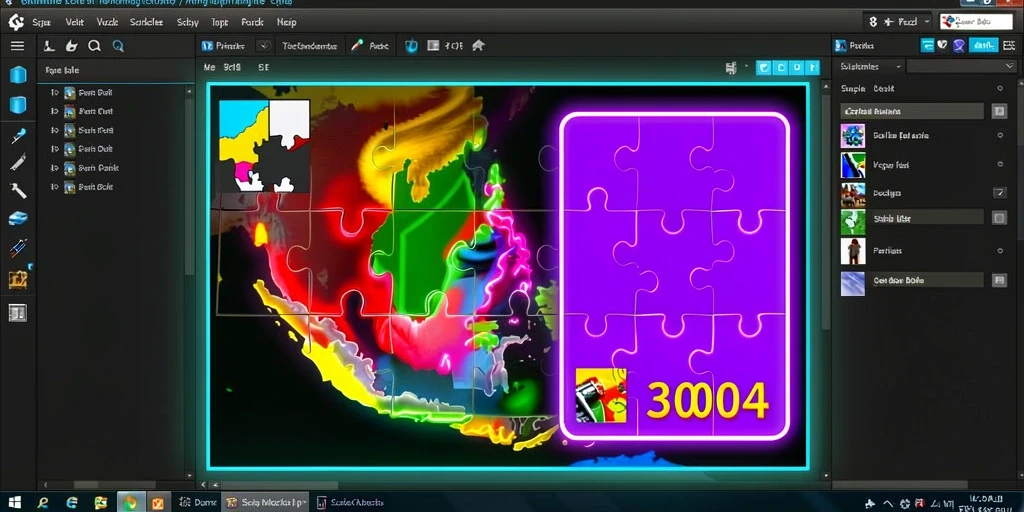Screen dimensions: 1024x512
Task: Click the house icon in top toolbar
Action: coord(478,46)
